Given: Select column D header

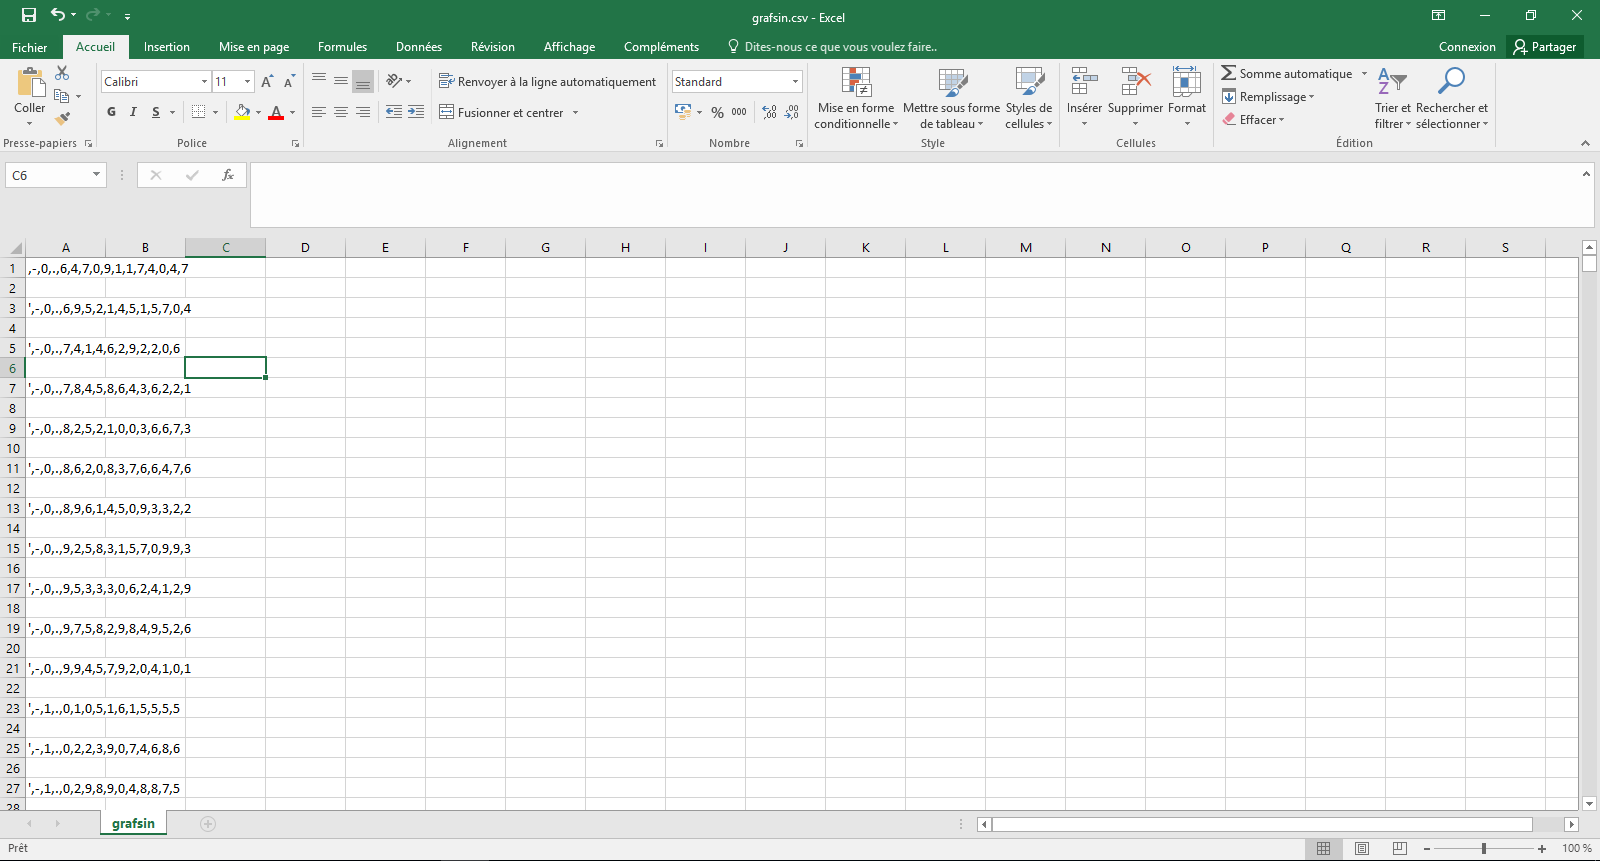Looking at the screenshot, I should click(x=305, y=248).
